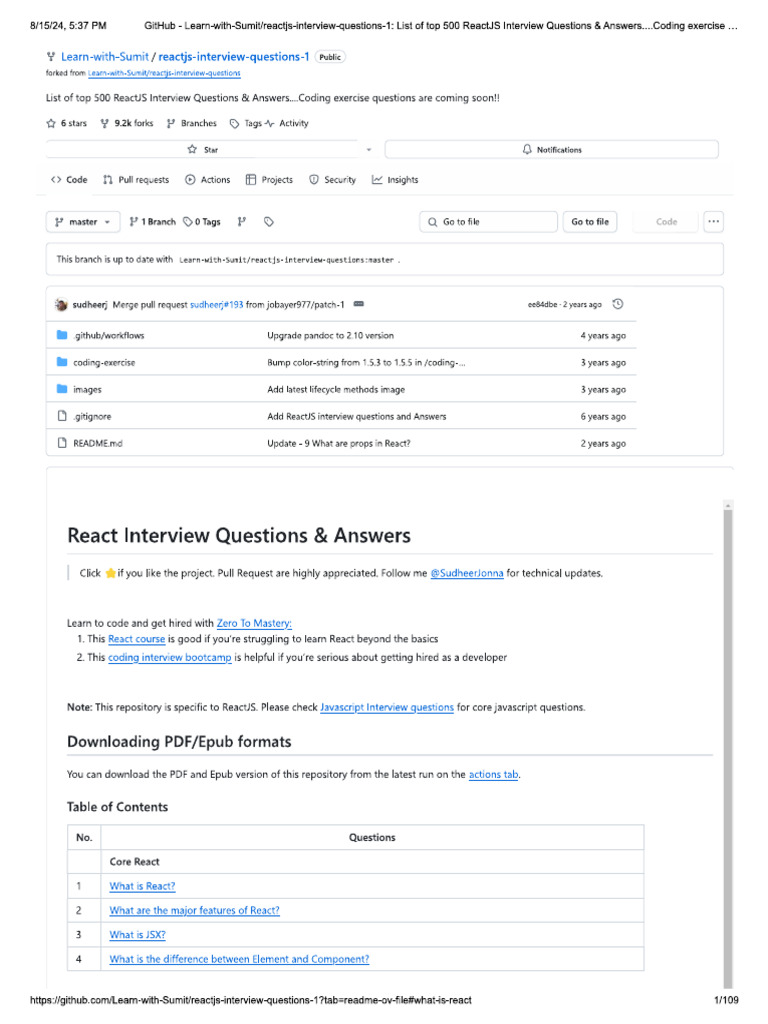Viewport: 768px width, 1024px height.
Task: Click the tag icon beside the branch selector
Action: (268, 222)
